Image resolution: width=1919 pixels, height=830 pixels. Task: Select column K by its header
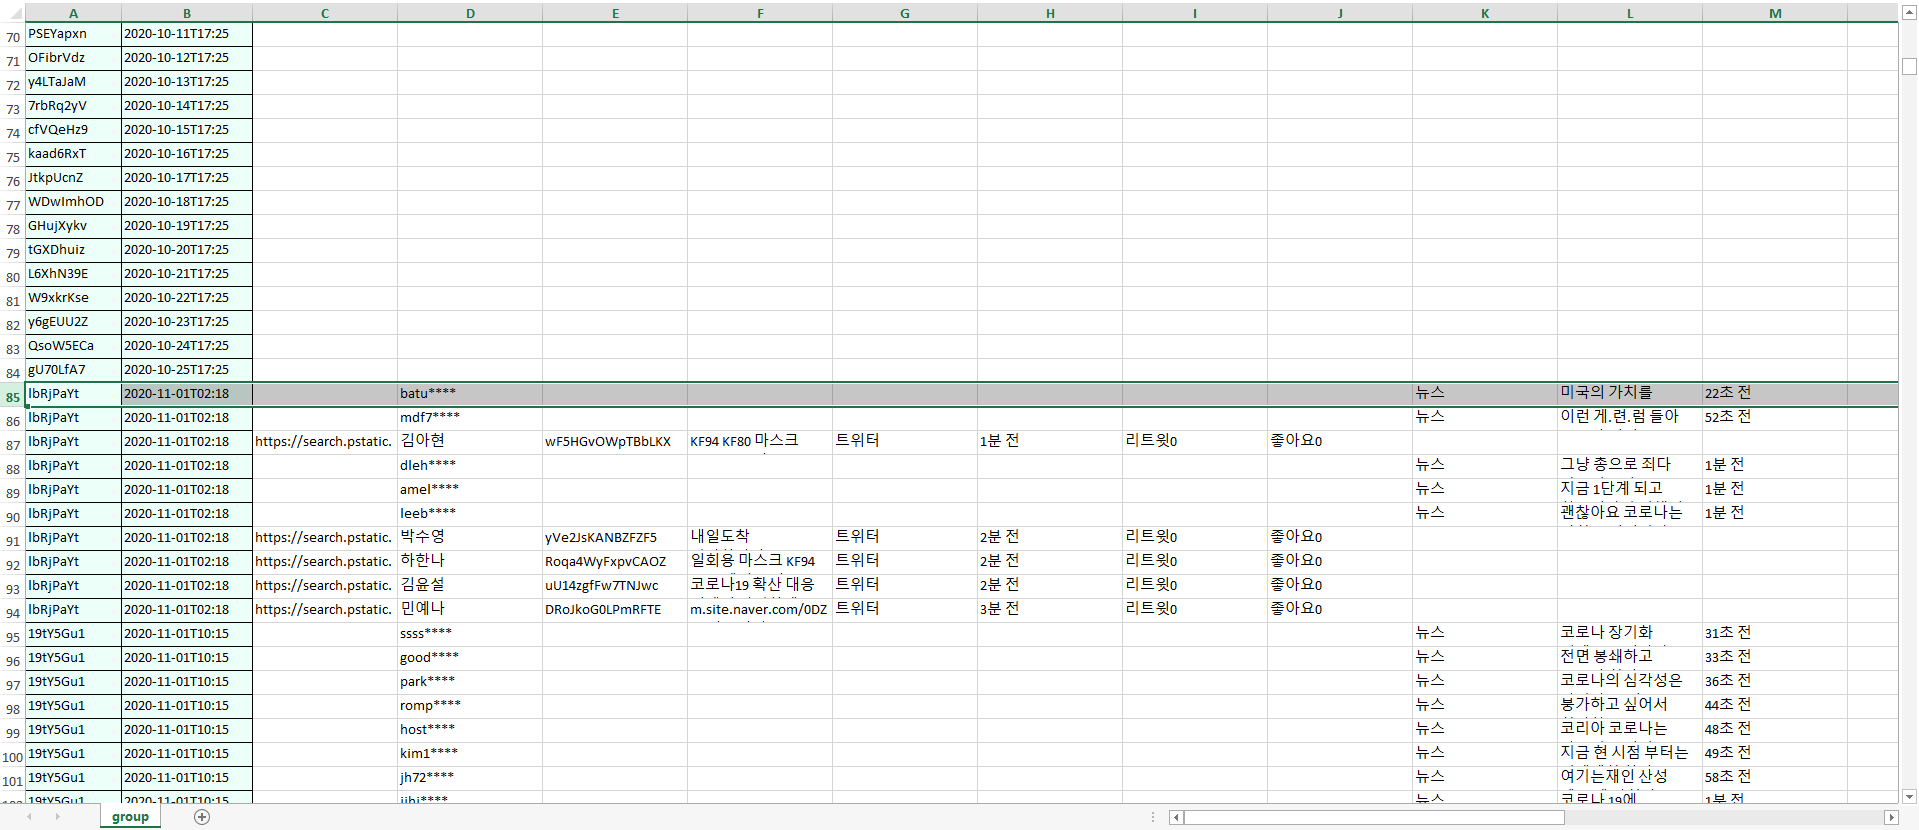[x=1484, y=13]
